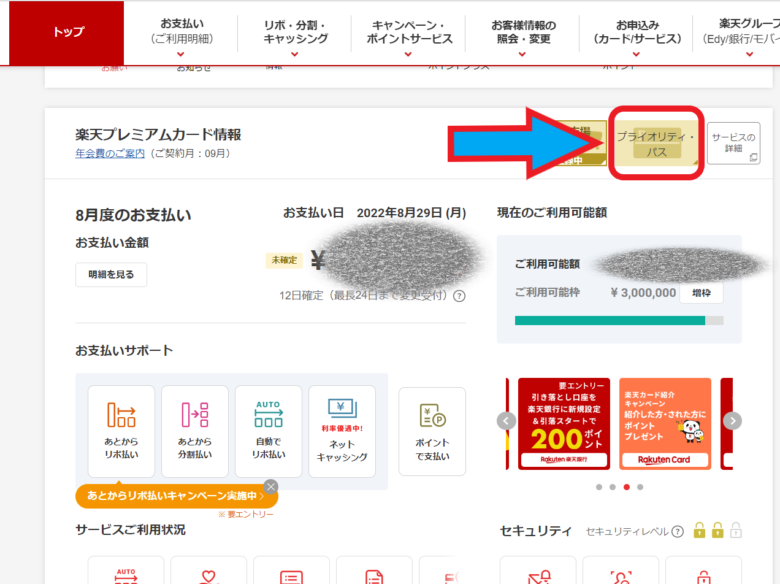Click AUTO icon in サービスご利用状況

click(x=126, y=576)
